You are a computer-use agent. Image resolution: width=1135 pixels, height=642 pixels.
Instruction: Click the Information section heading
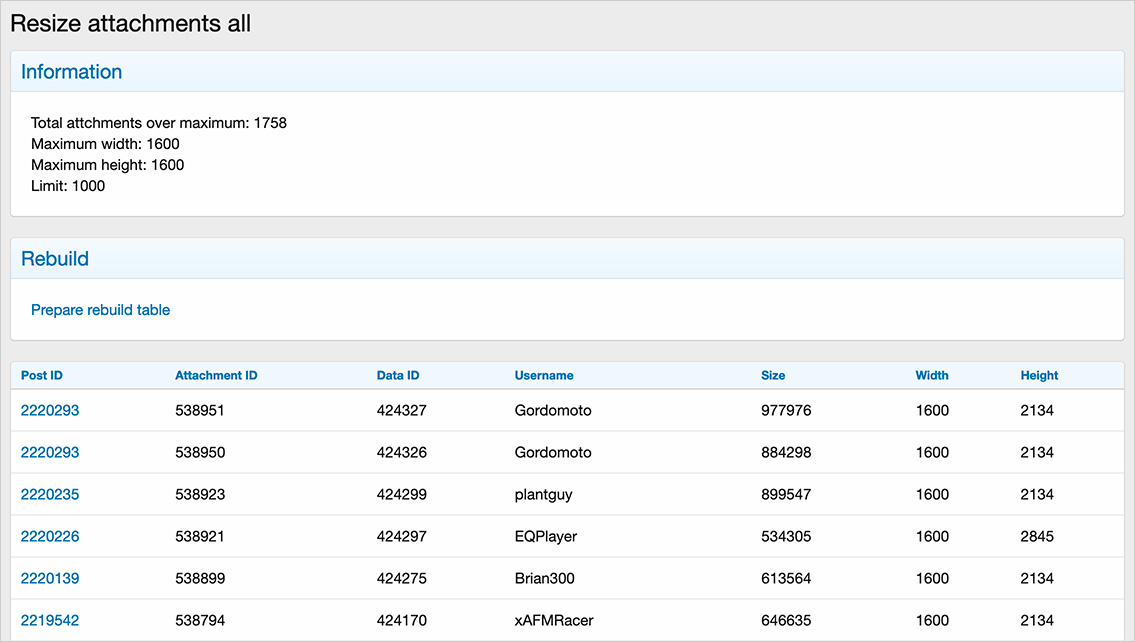tap(72, 72)
